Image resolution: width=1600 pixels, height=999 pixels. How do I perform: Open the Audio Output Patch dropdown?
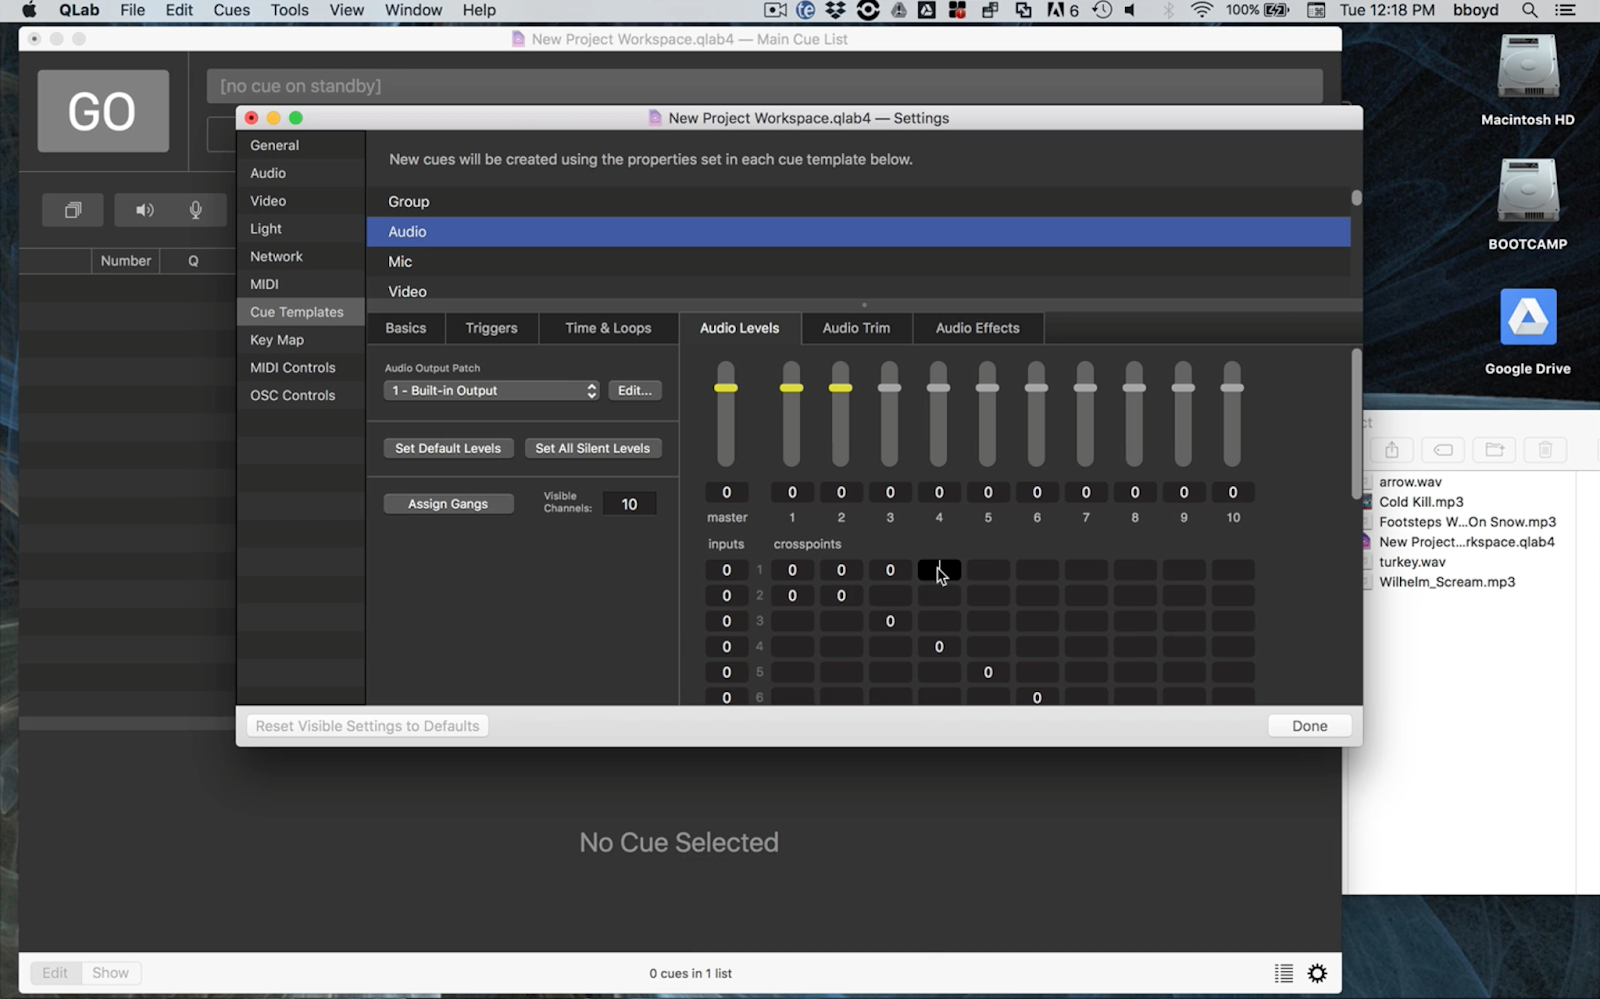(491, 390)
